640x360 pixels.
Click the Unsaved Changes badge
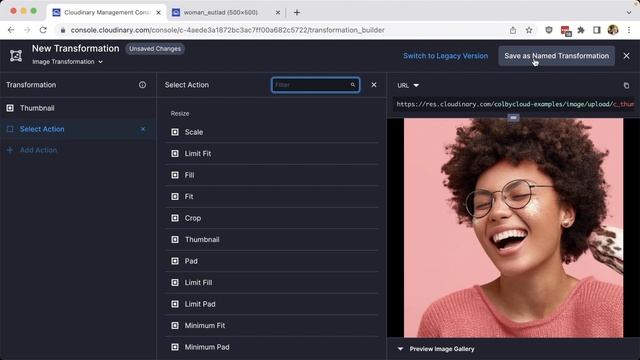(155, 49)
